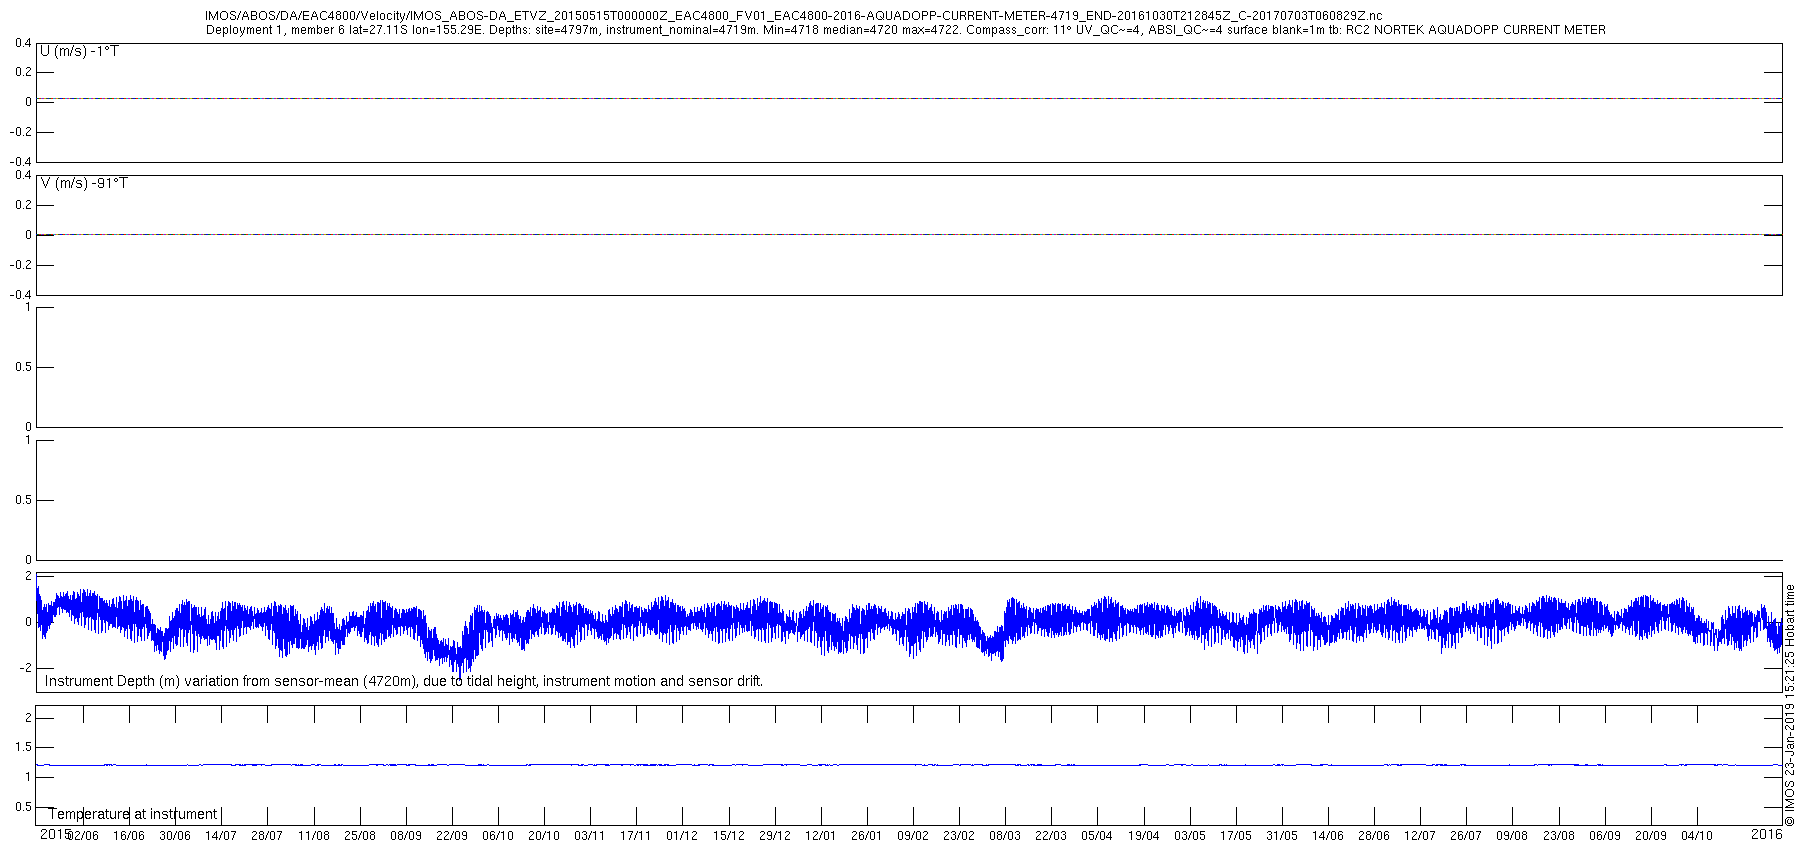The height and width of the screenshot is (850, 1800).
Task: Click the 14/06 date tick label
Action: tap(1328, 836)
